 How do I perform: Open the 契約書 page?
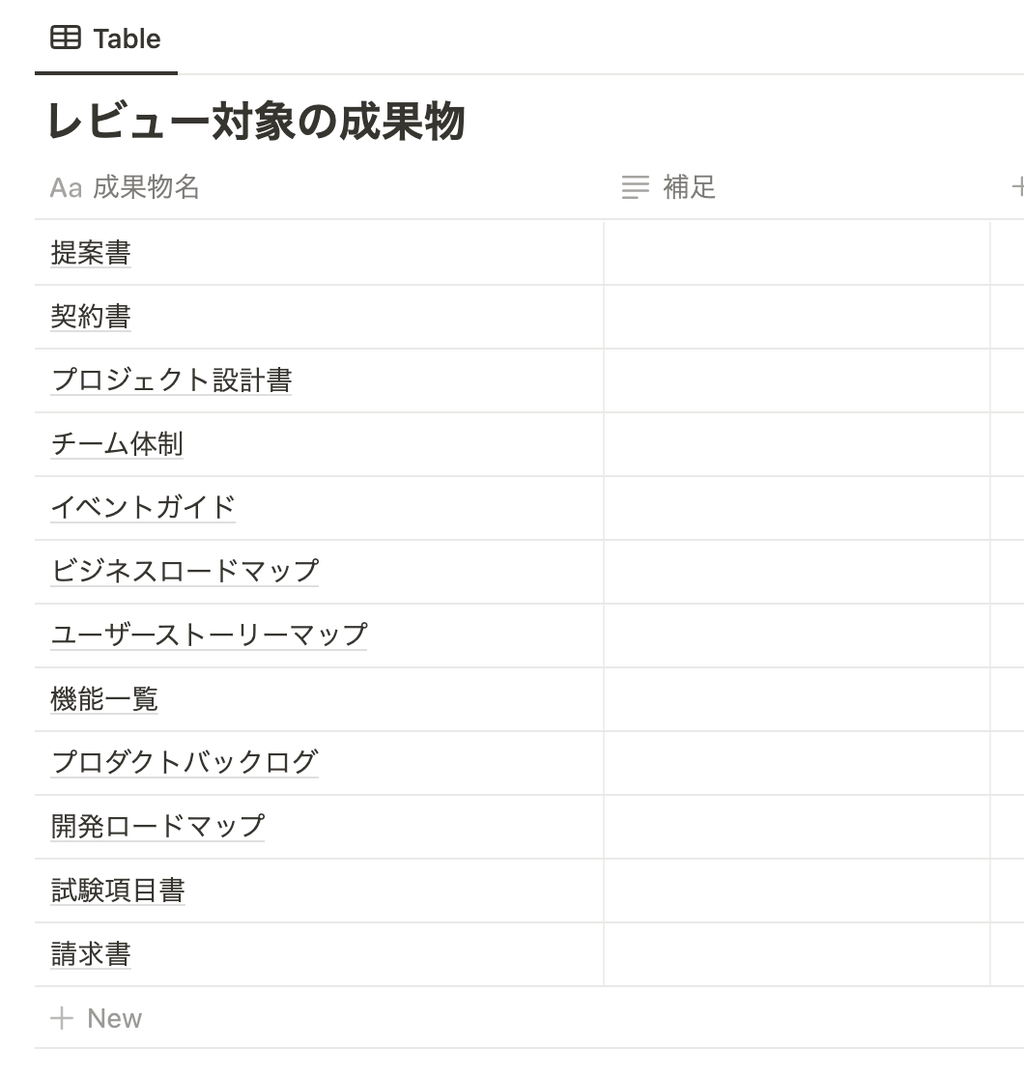[x=91, y=317]
